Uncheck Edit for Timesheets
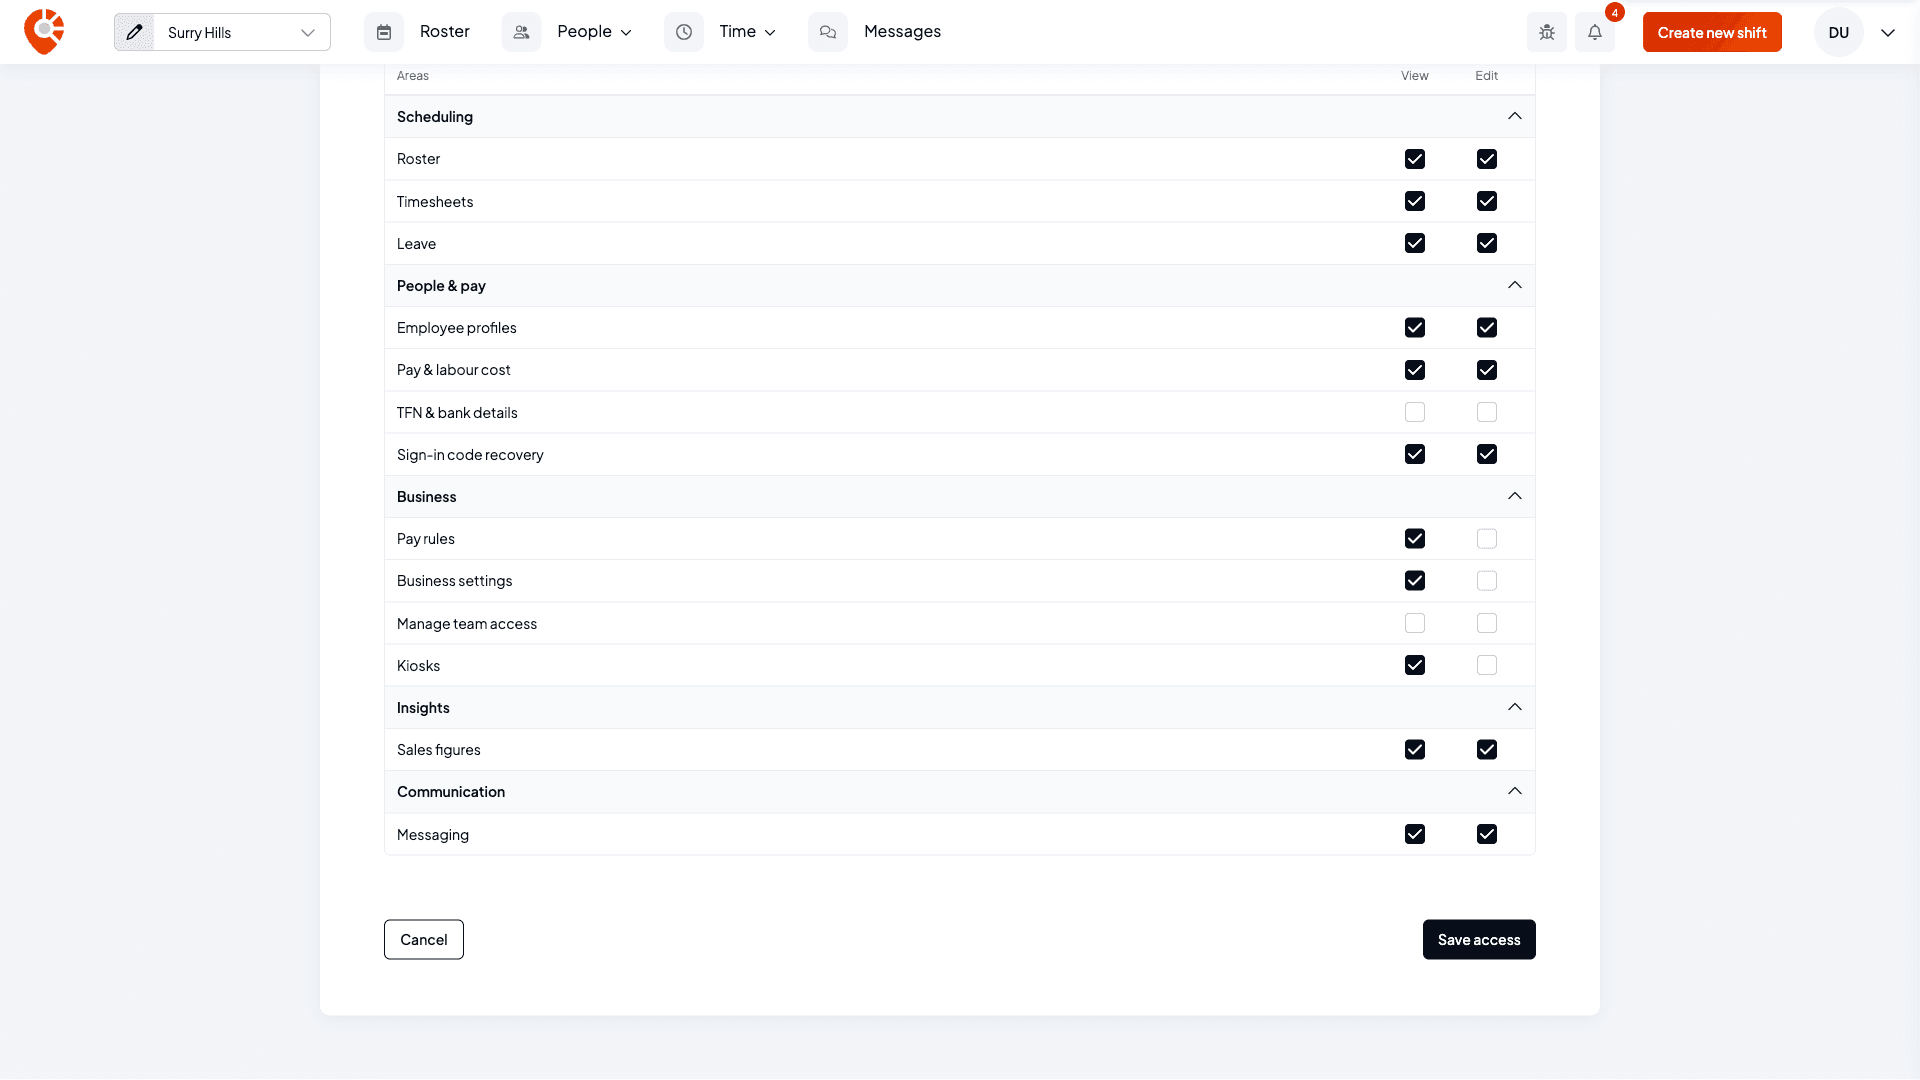1920x1080 pixels. pyautogui.click(x=1487, y=201)
